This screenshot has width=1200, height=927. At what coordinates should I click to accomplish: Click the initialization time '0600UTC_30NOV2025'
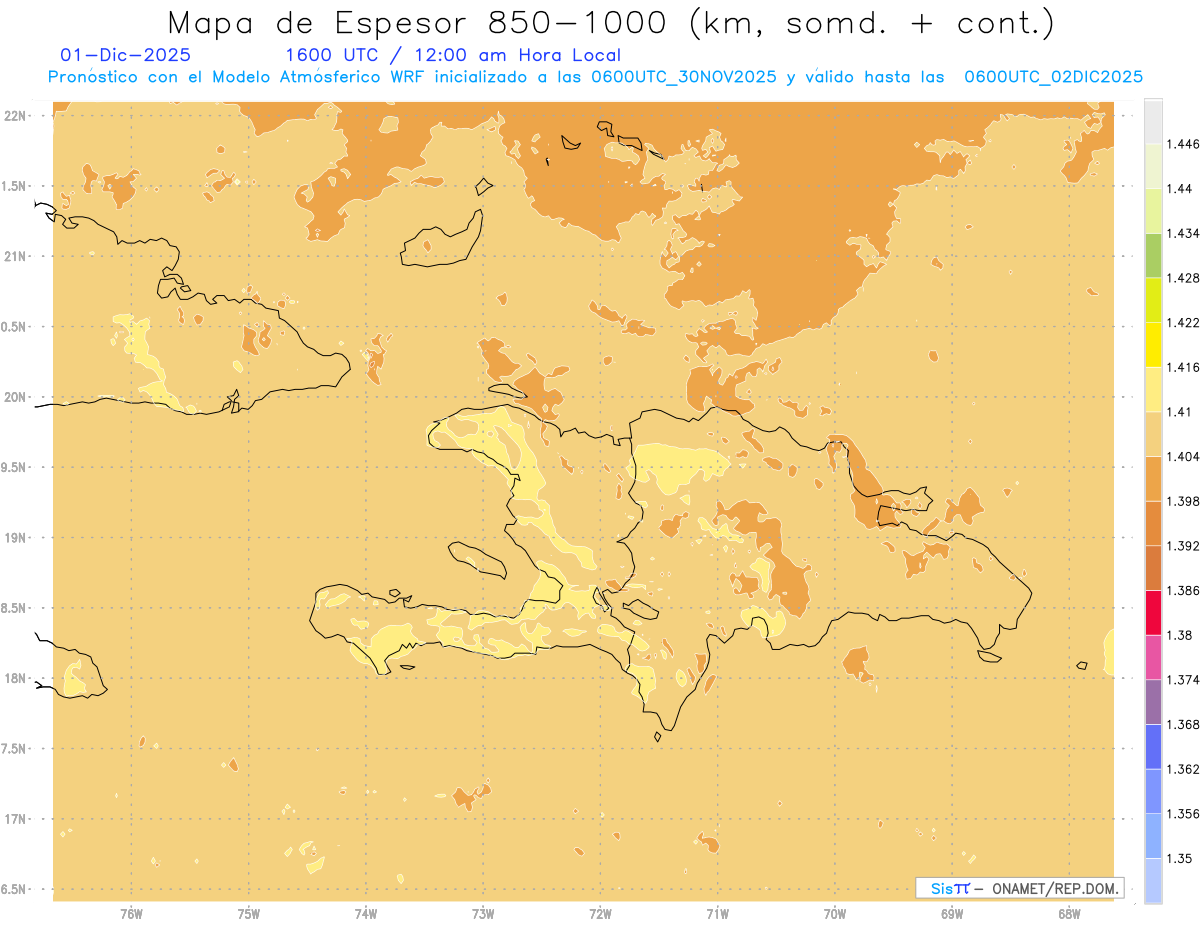tap(683, 77)
